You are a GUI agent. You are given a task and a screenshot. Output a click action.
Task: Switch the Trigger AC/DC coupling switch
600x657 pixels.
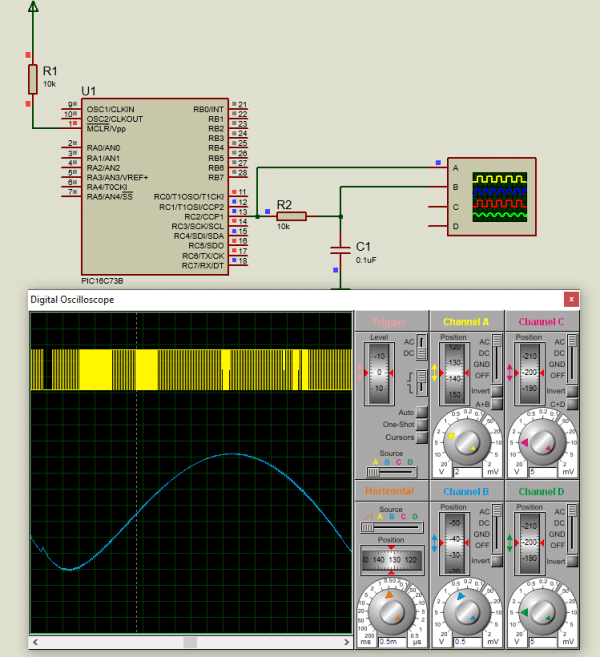422,347
